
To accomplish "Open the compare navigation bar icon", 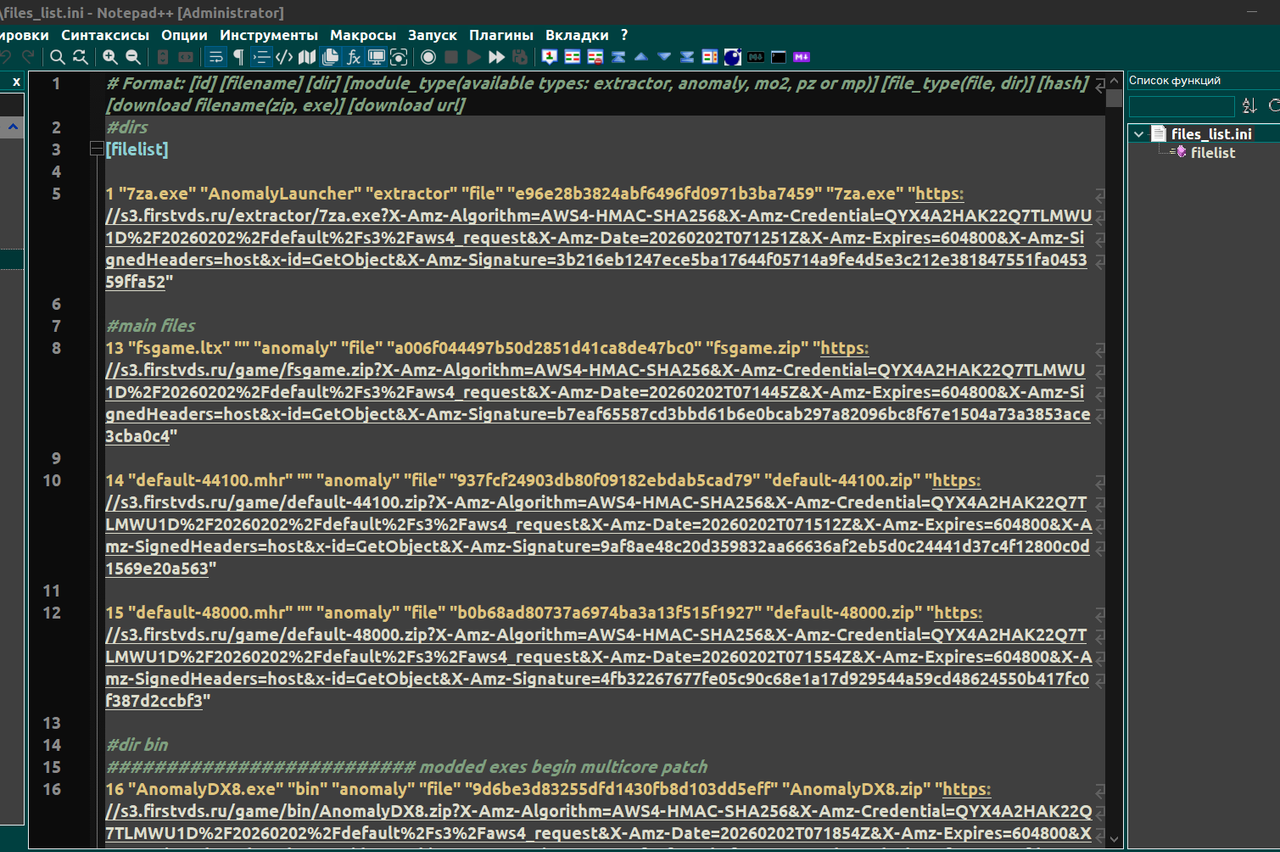I will tap(710, 57).
